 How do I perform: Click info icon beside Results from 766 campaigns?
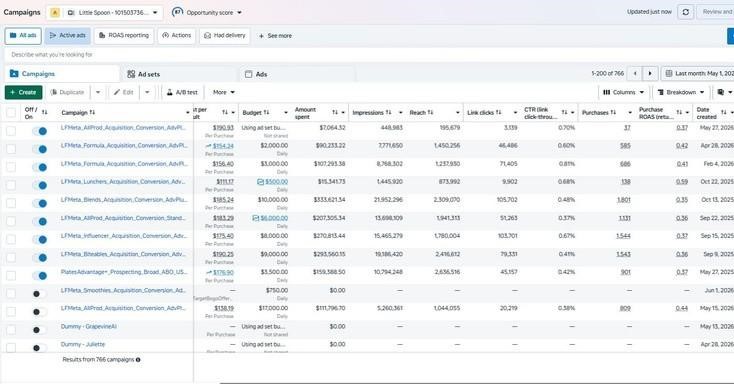pos(138,360)
